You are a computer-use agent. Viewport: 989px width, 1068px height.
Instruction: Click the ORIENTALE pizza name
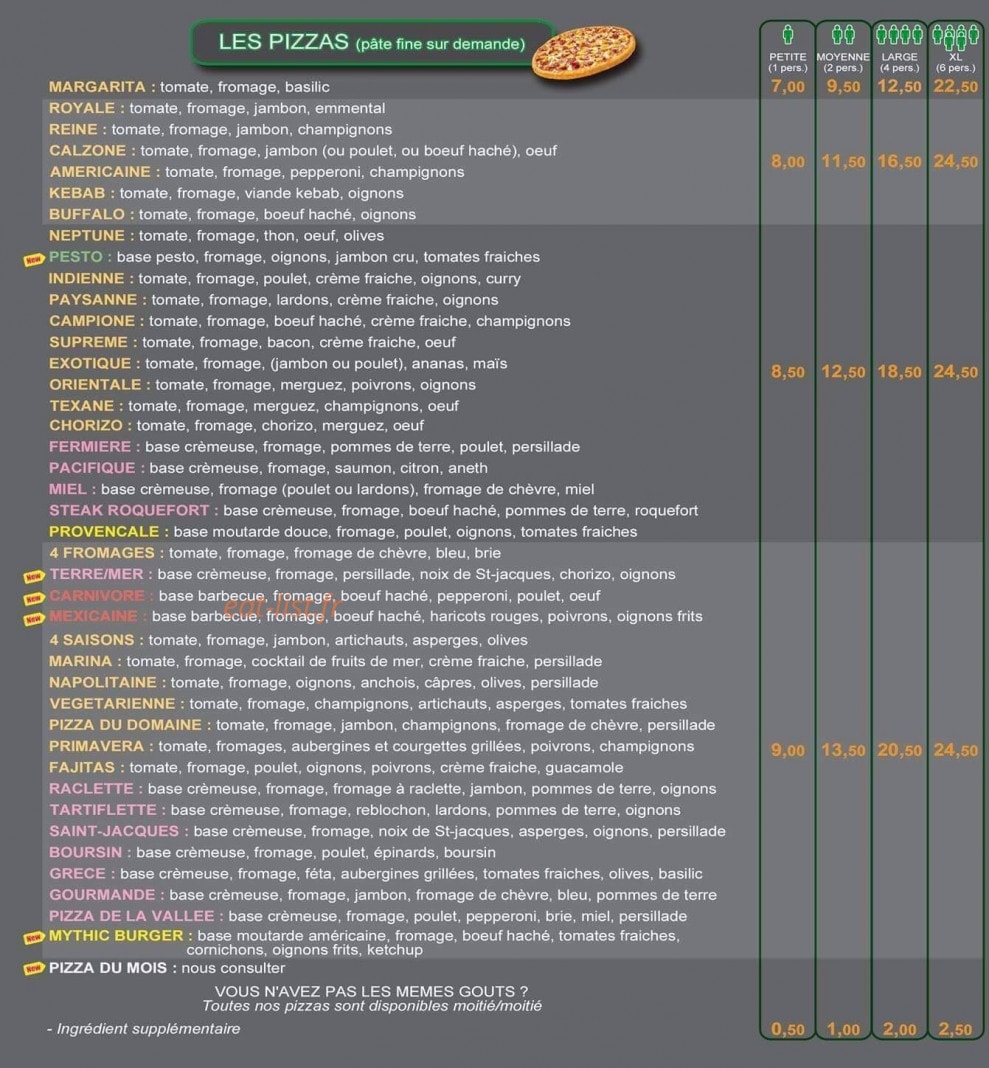pyautogui.click(x=95, y=384)
